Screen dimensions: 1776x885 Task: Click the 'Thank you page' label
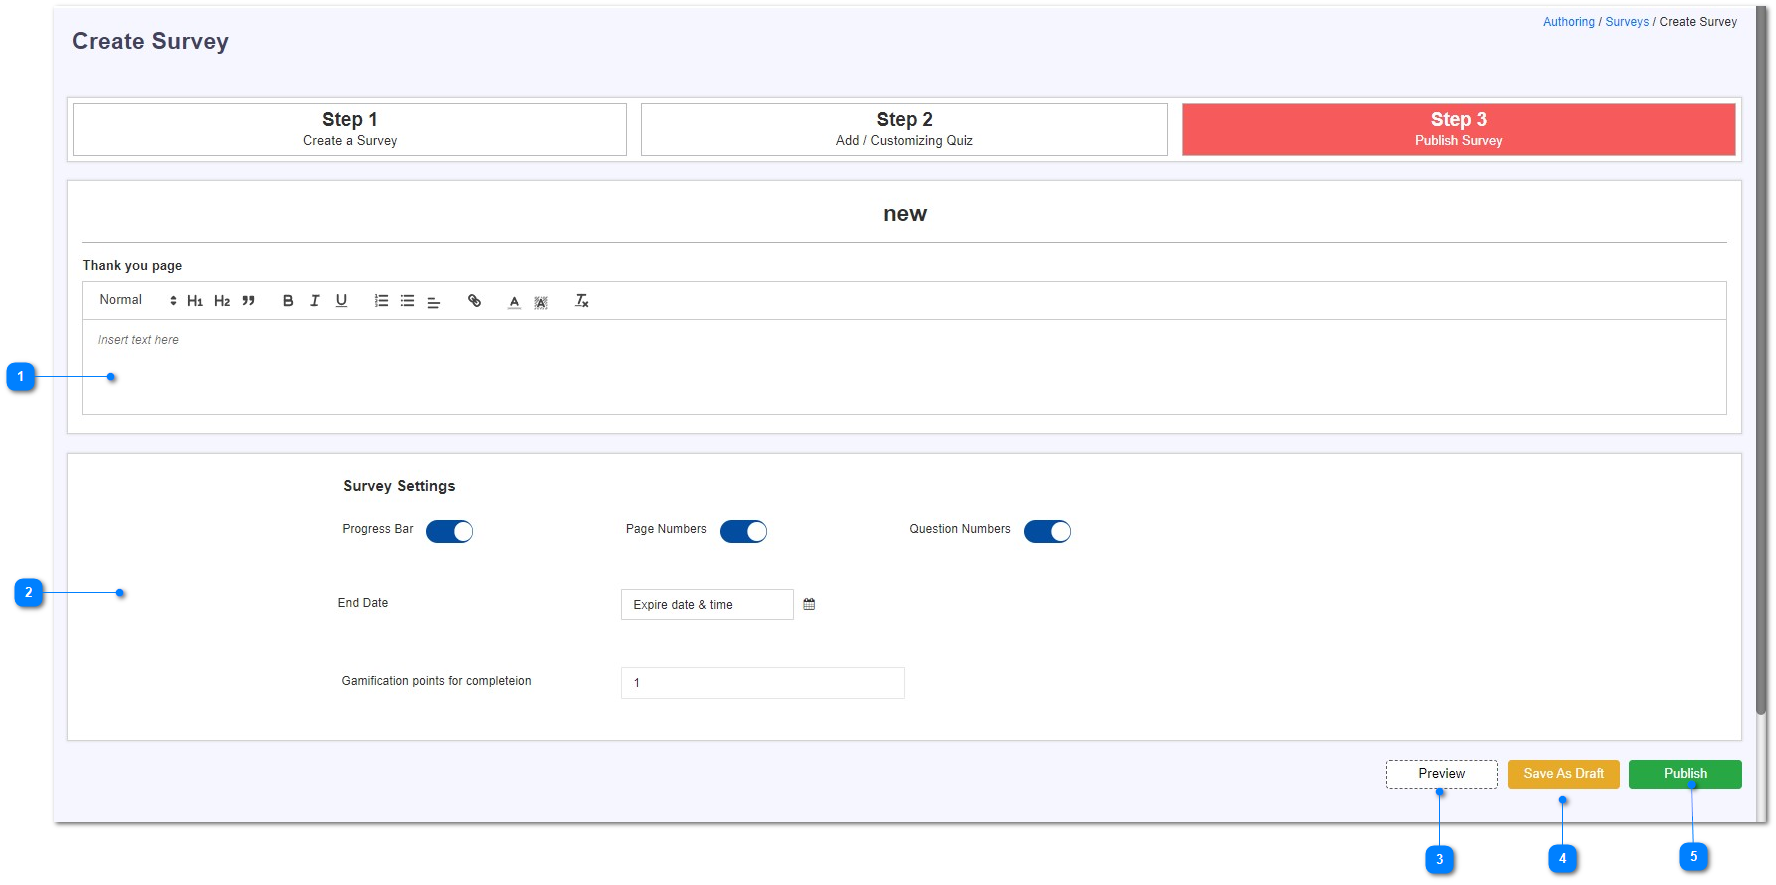(132, 266)
